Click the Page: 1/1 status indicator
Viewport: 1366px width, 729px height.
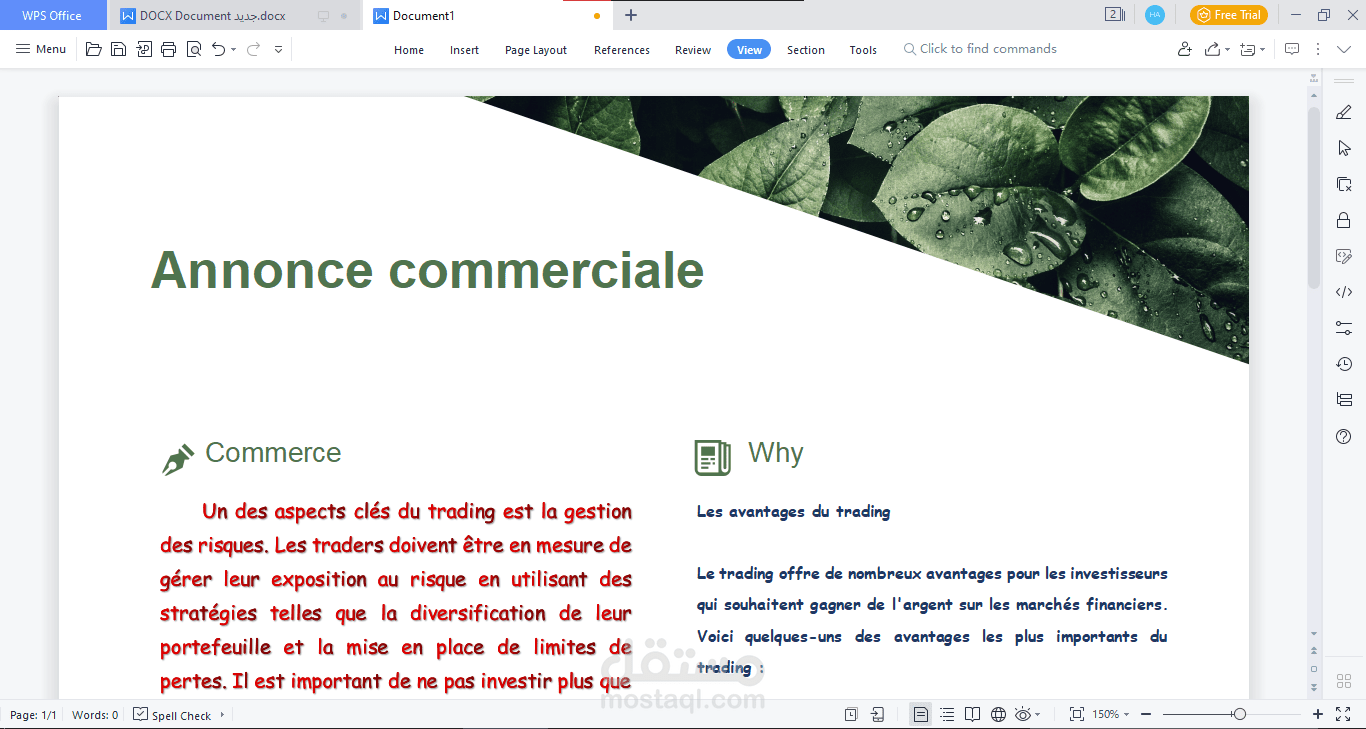(33, 715)
